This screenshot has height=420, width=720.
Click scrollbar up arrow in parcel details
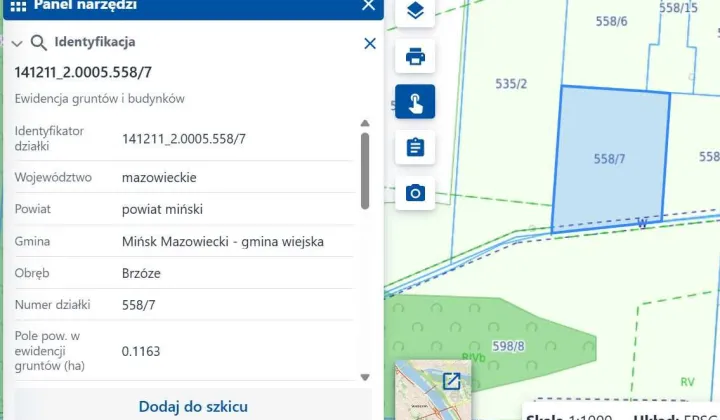click(x=365, y=123)
